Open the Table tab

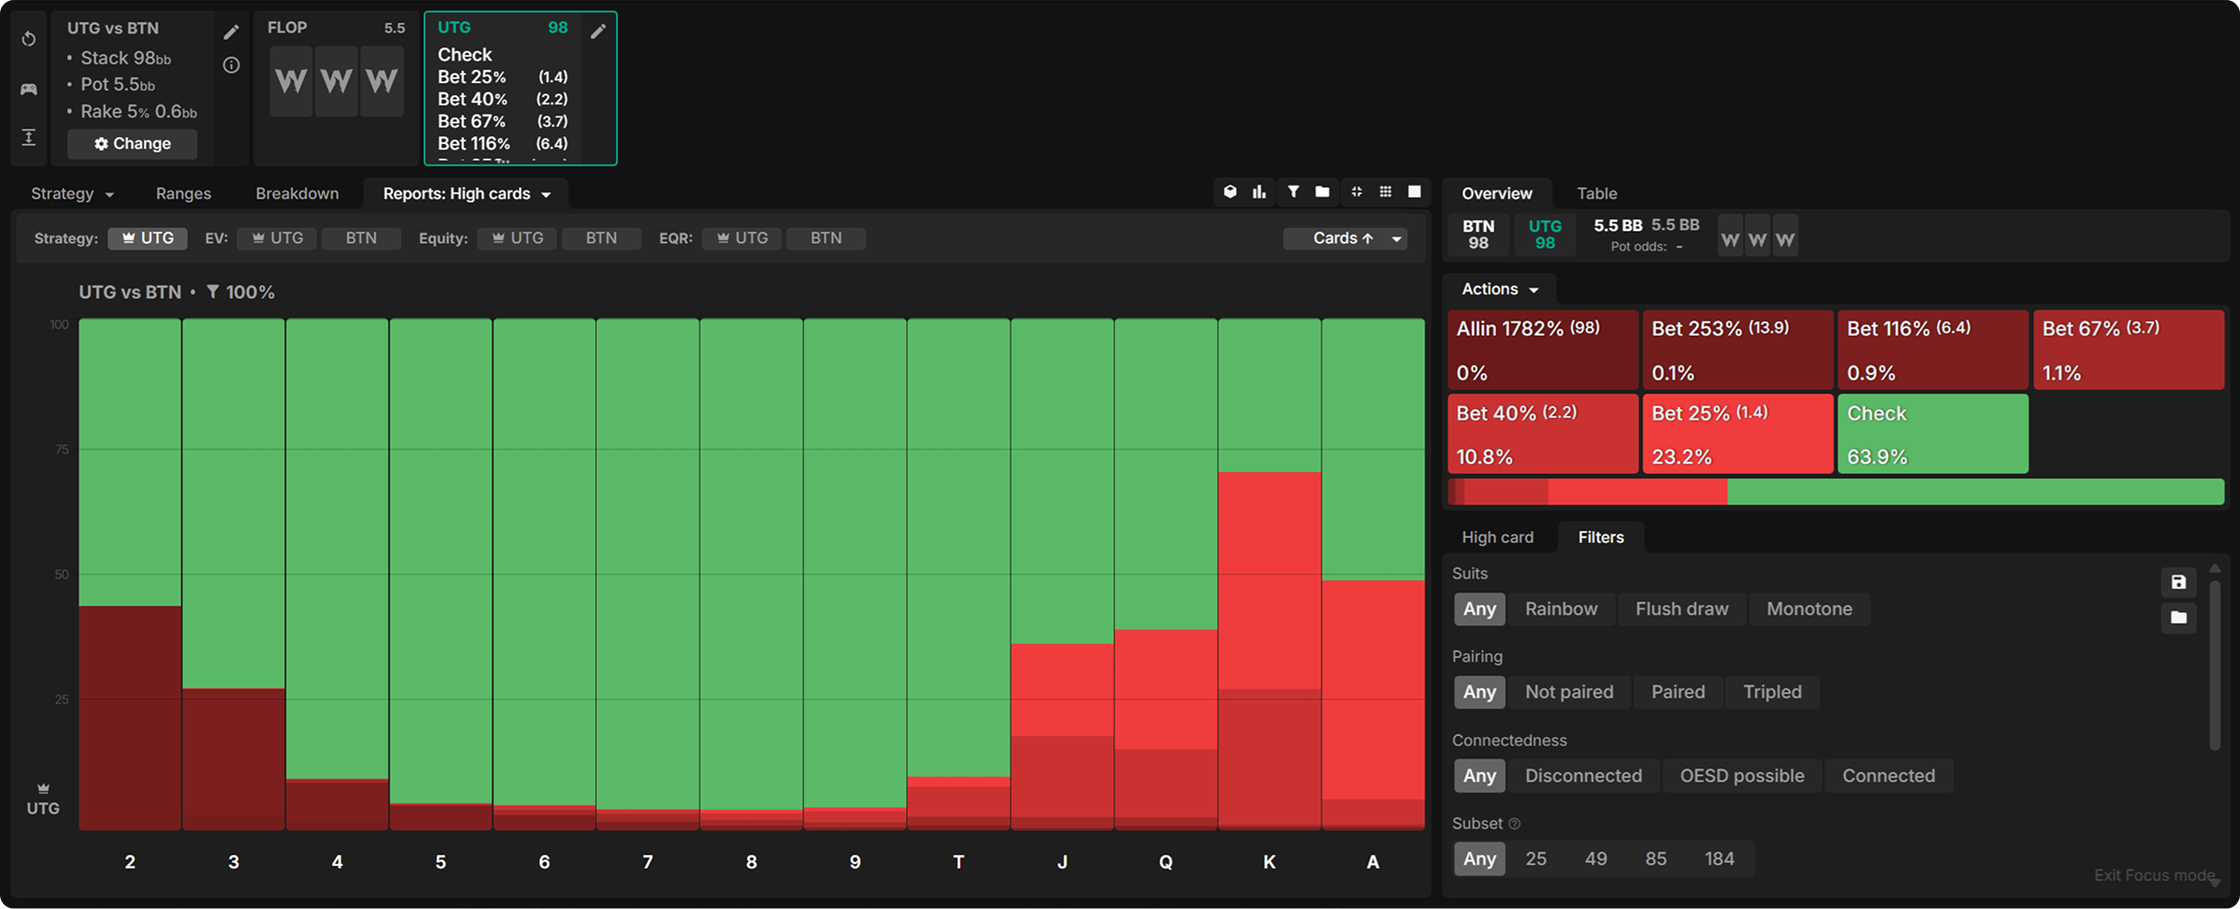[x=1596, y=193]
